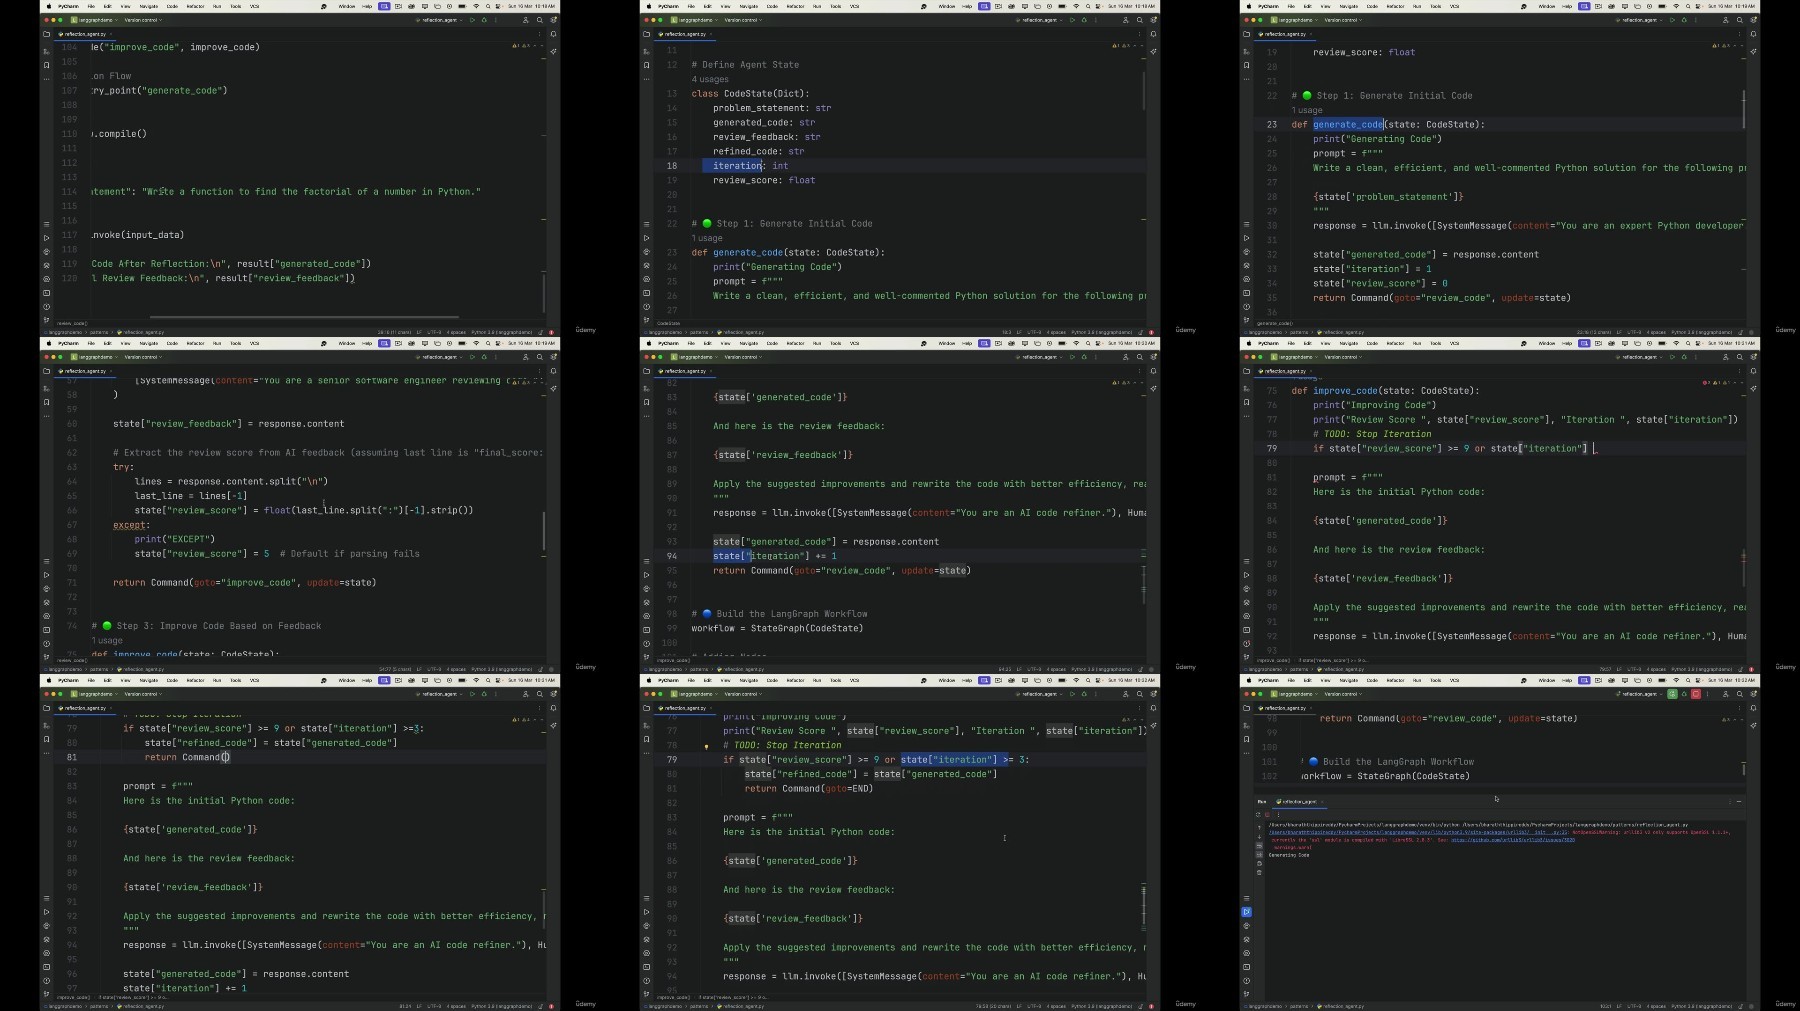
Task: Toggle soft-wrap in the Run console output
Action: 1259,846
